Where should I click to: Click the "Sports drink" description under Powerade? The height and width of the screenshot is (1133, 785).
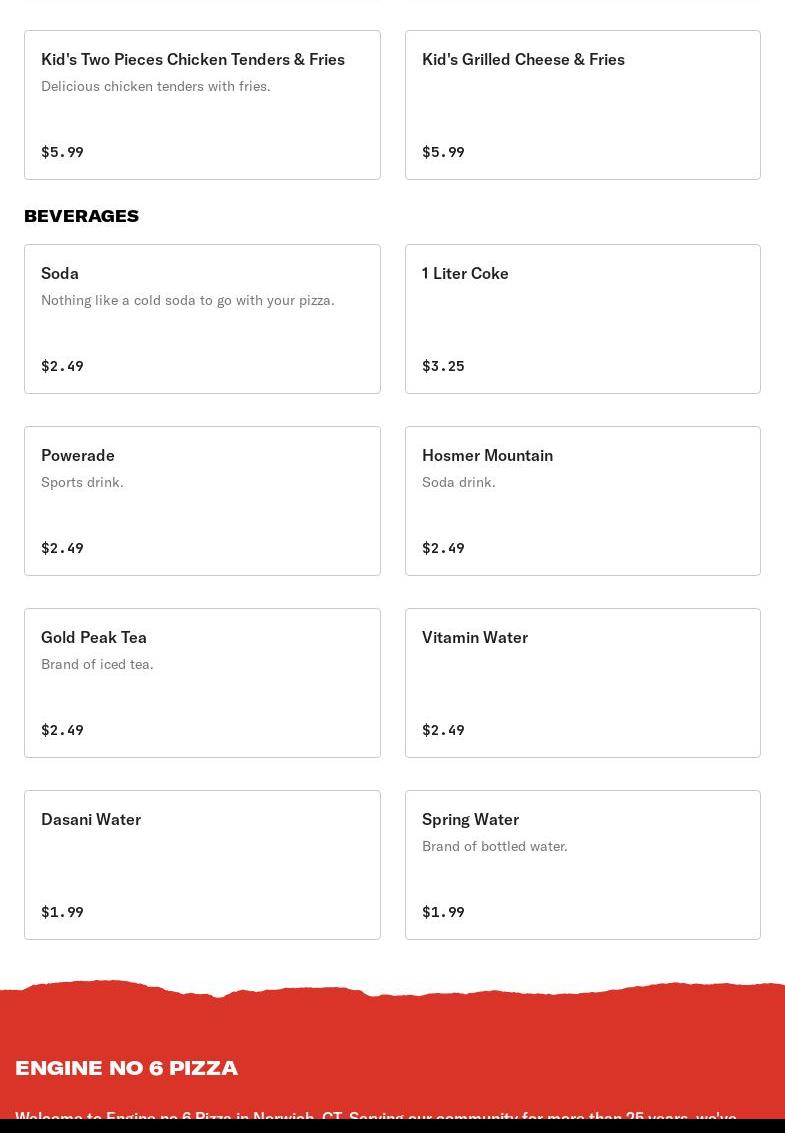[82, 482]
